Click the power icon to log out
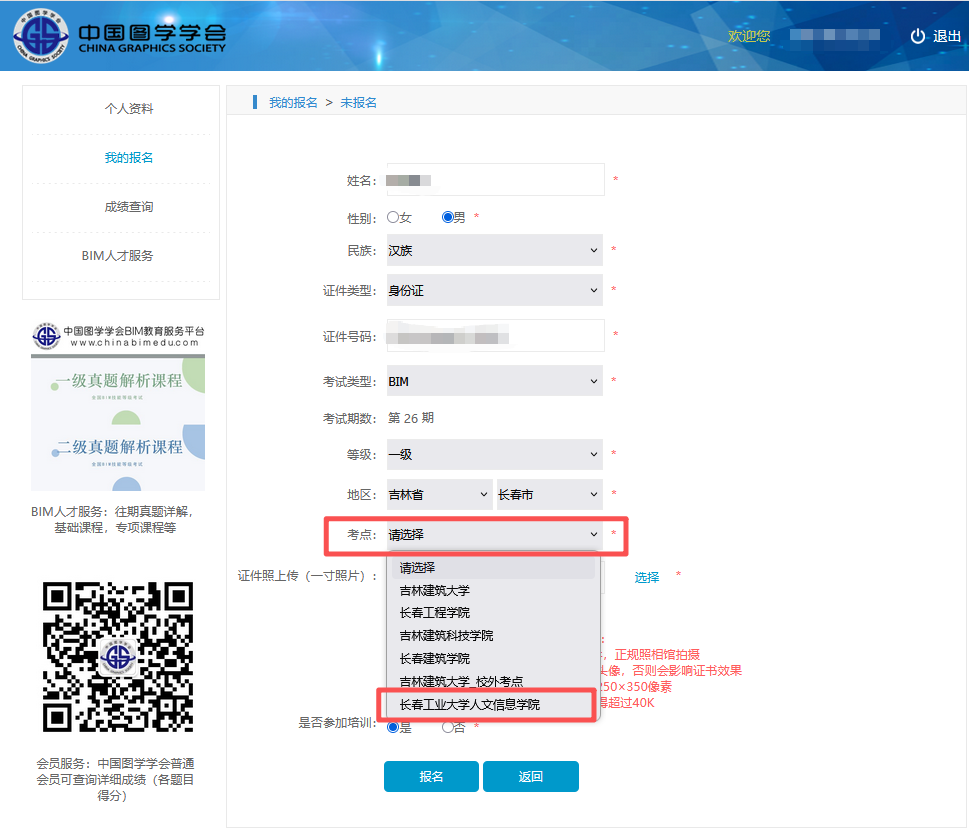Image resolution: width=969 pixels, height=835 pixels. 918,36
